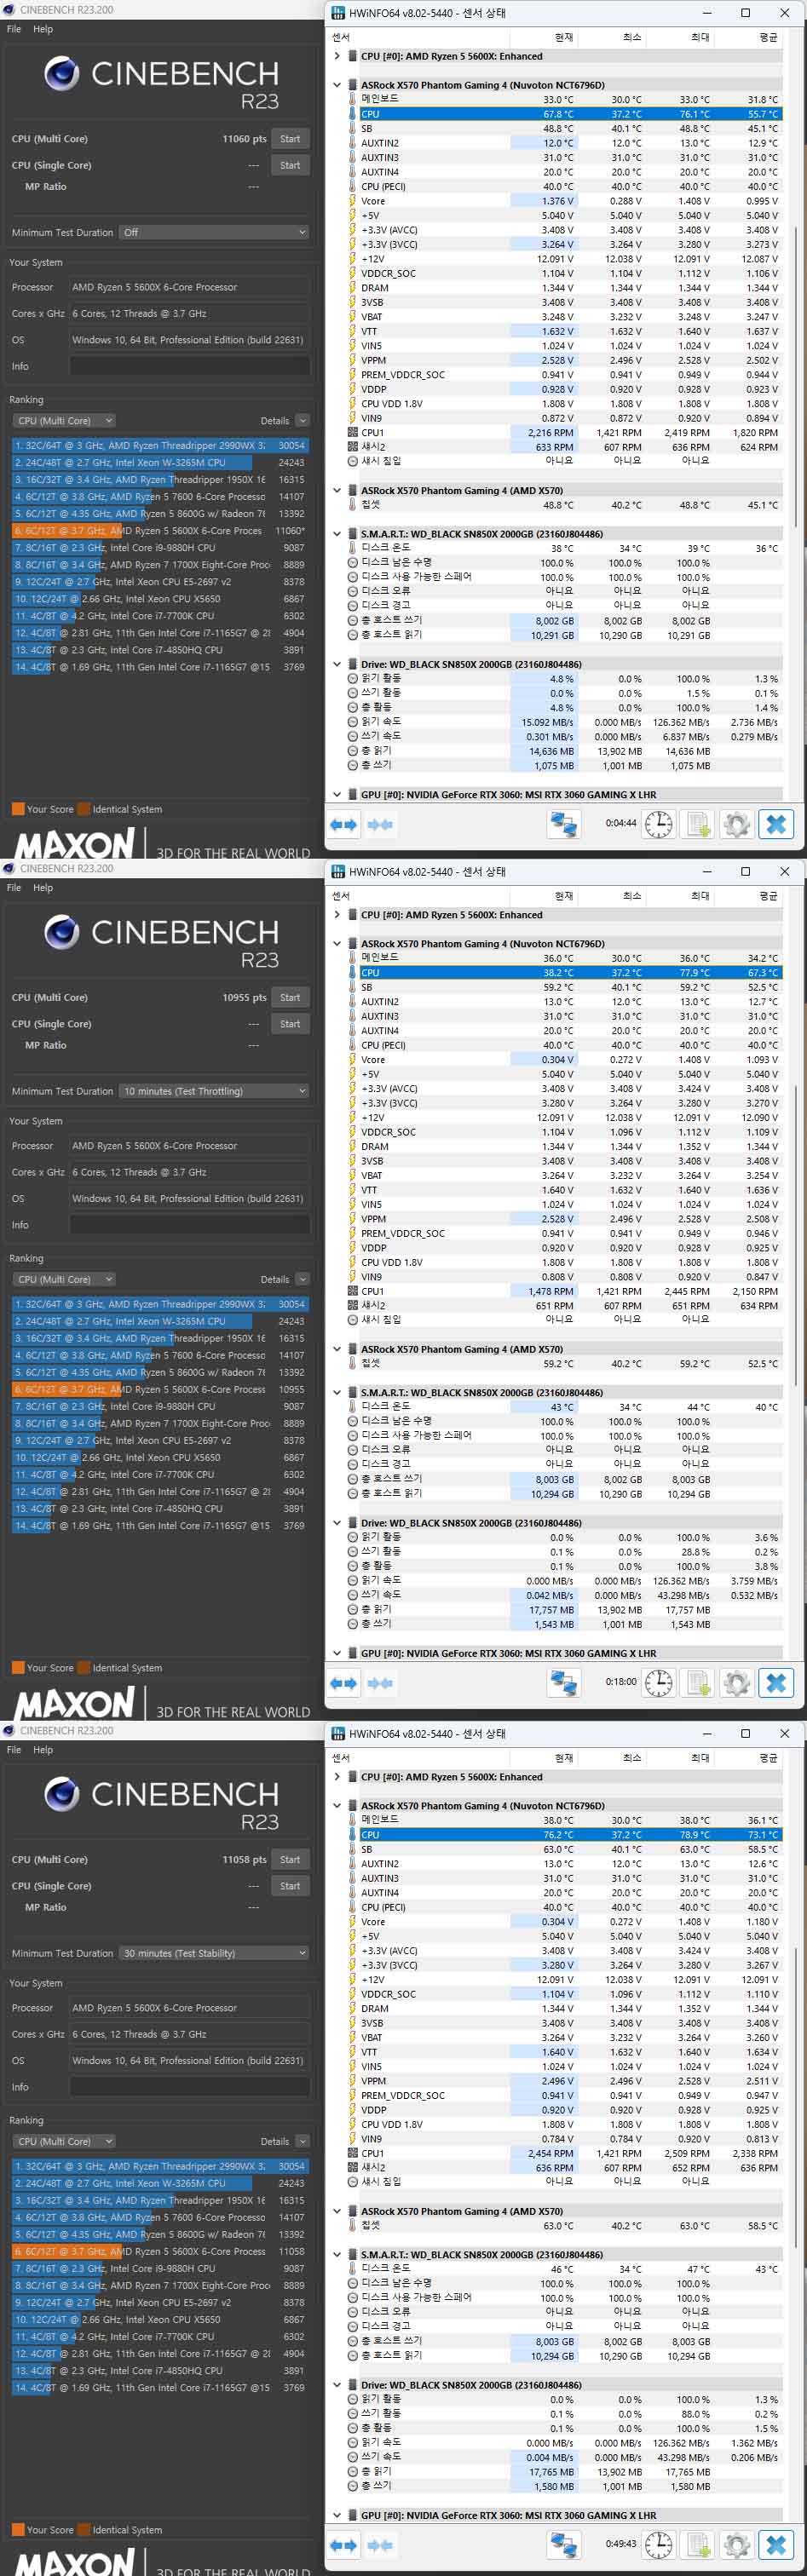Image resolution: width=807 pixels, height=2576 pixels.
Task: Click the read speed row showing 15.092 MB/s
Action: tap(564, 722)
